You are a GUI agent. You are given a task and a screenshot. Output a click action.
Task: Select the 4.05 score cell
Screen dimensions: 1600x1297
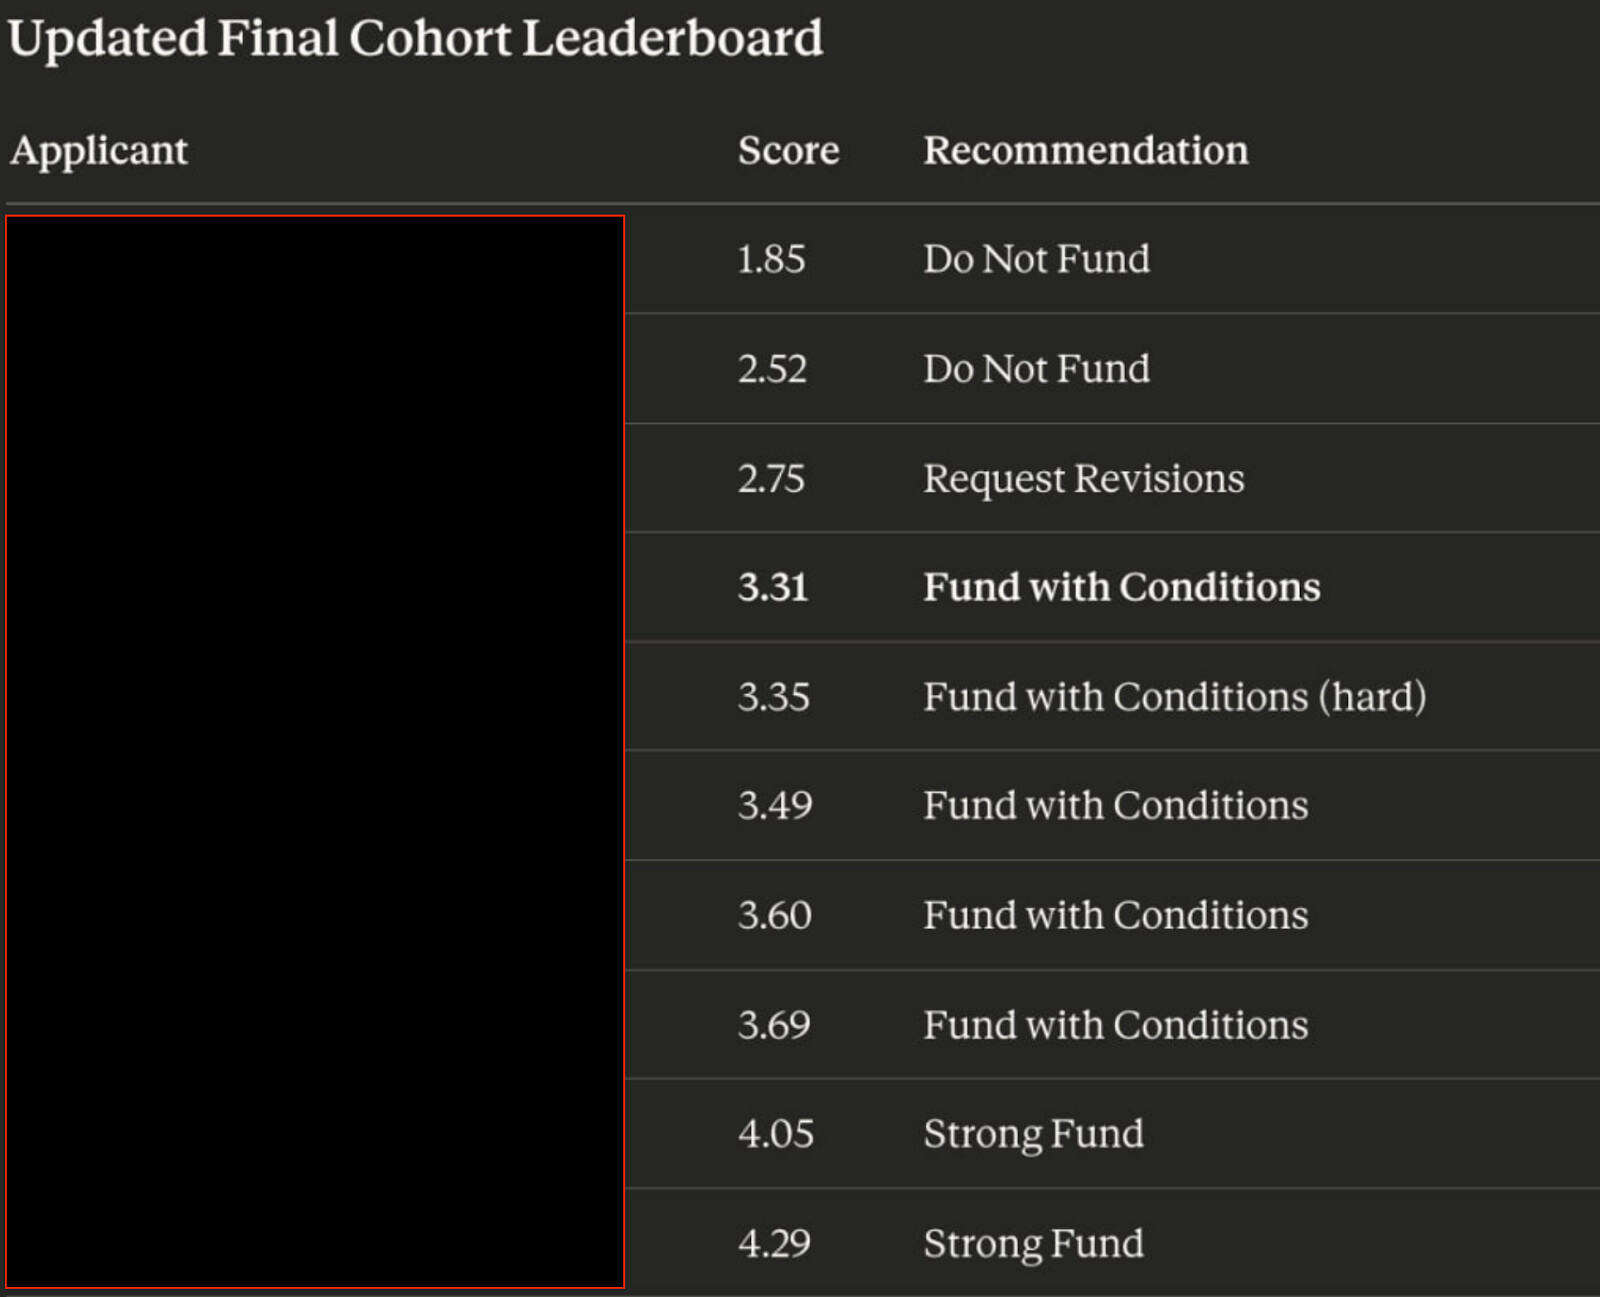tap(776, 1134)
